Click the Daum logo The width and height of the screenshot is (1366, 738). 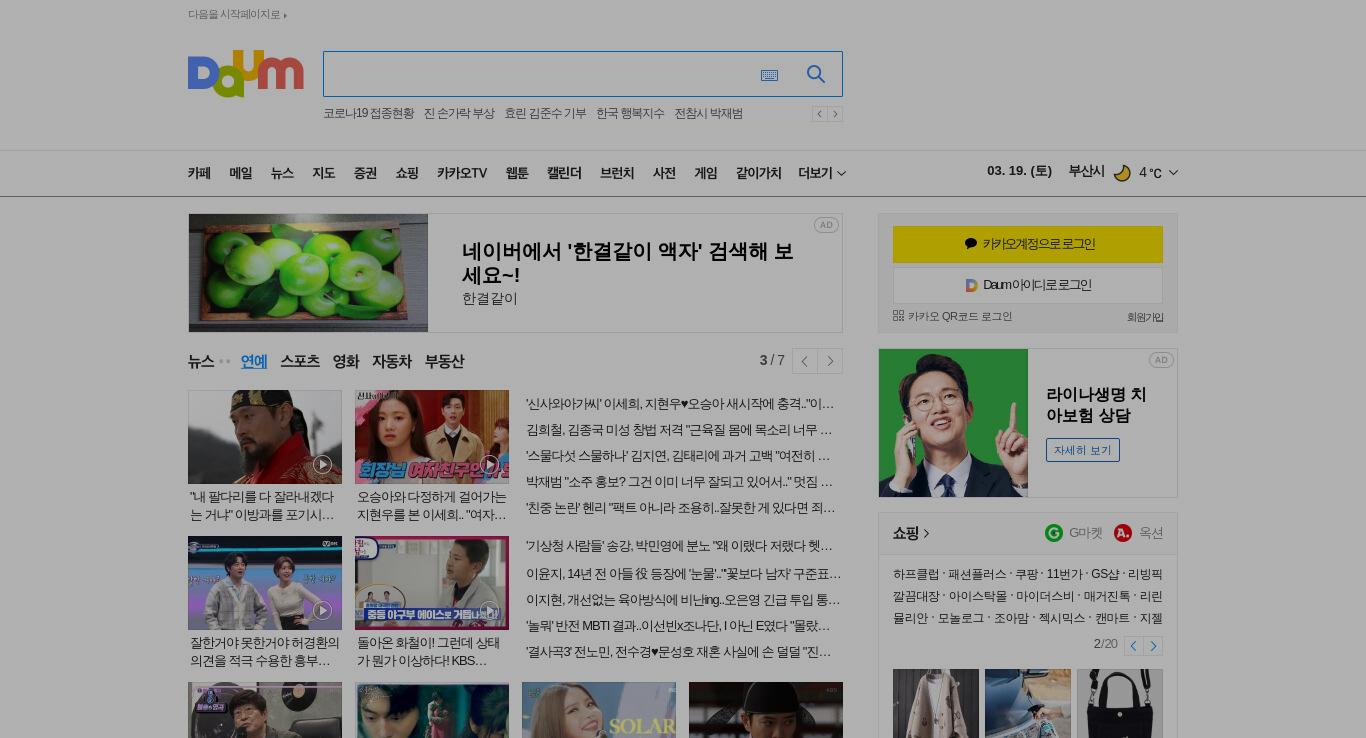pyautogui.click(x=246, y=74)
